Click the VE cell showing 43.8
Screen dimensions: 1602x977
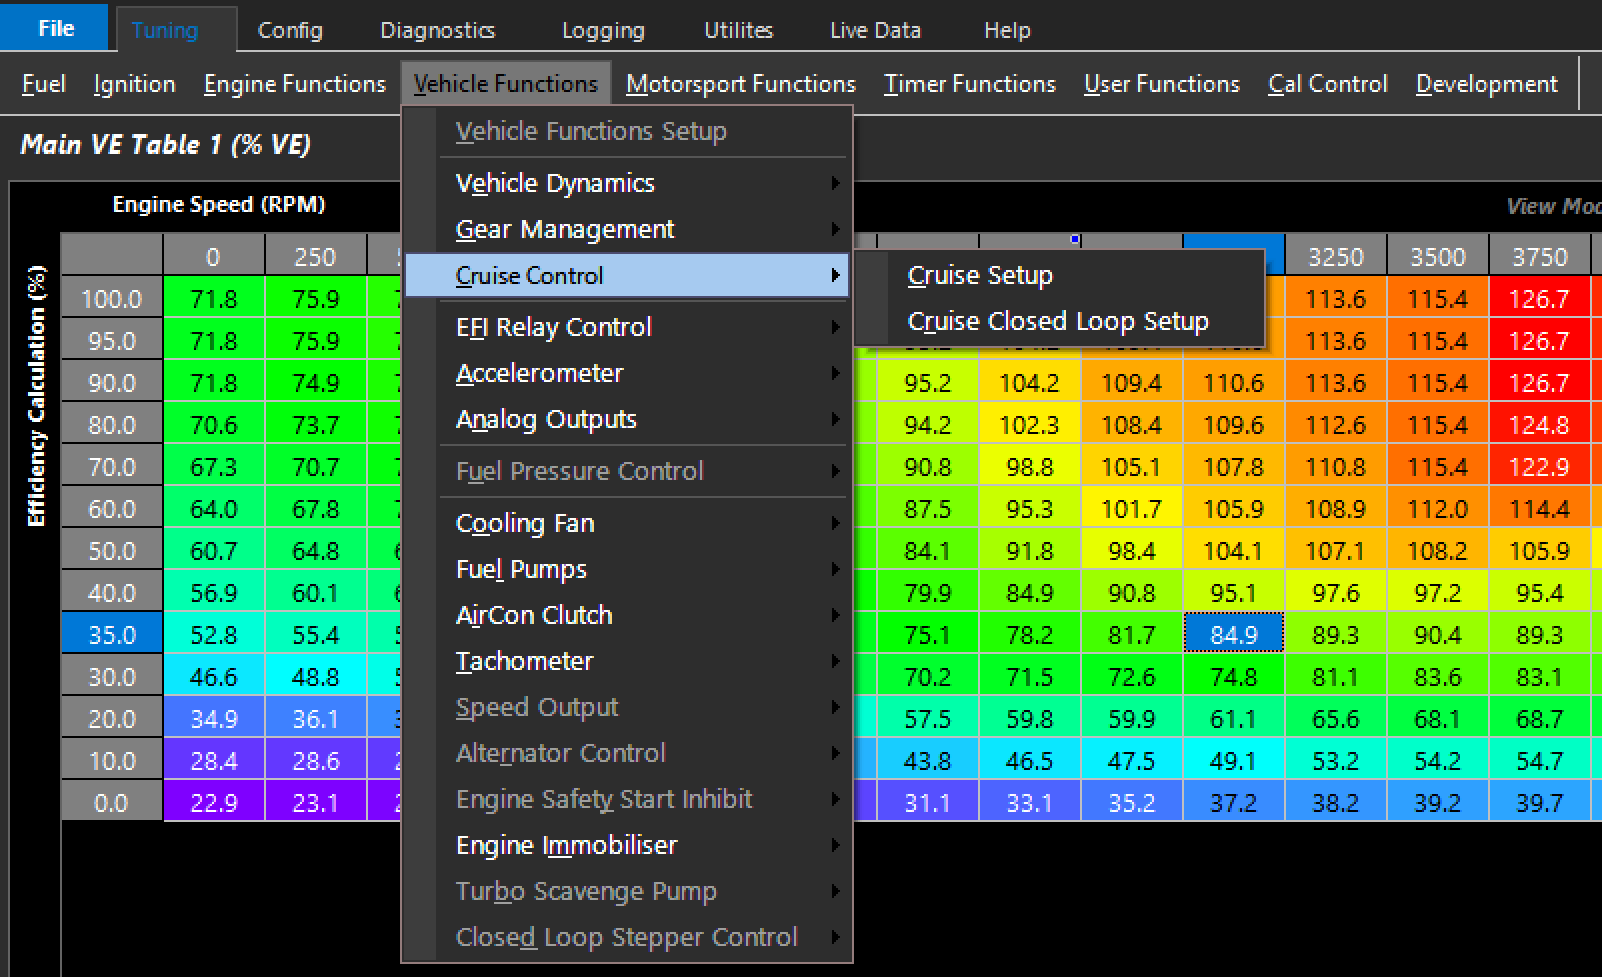[928, 760]
